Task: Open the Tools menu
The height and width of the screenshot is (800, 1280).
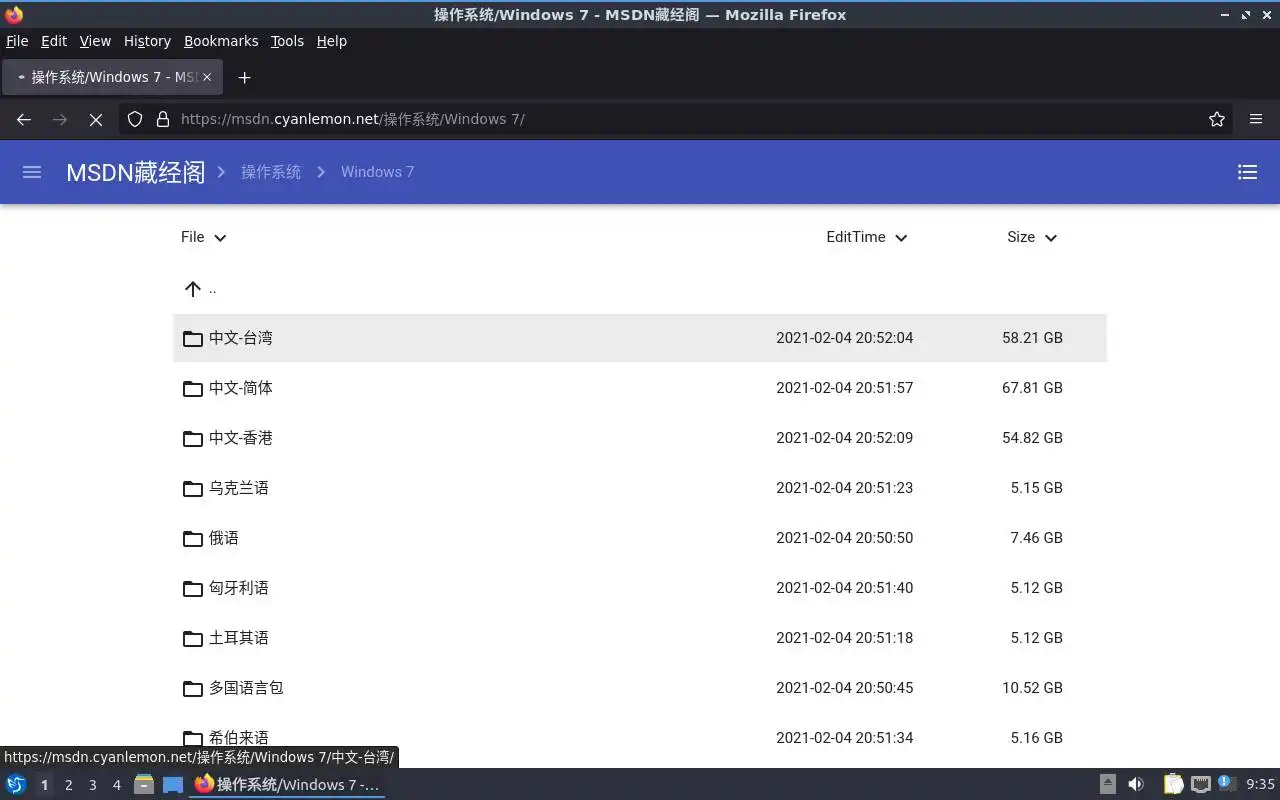Action: click(x=287, y=41)
